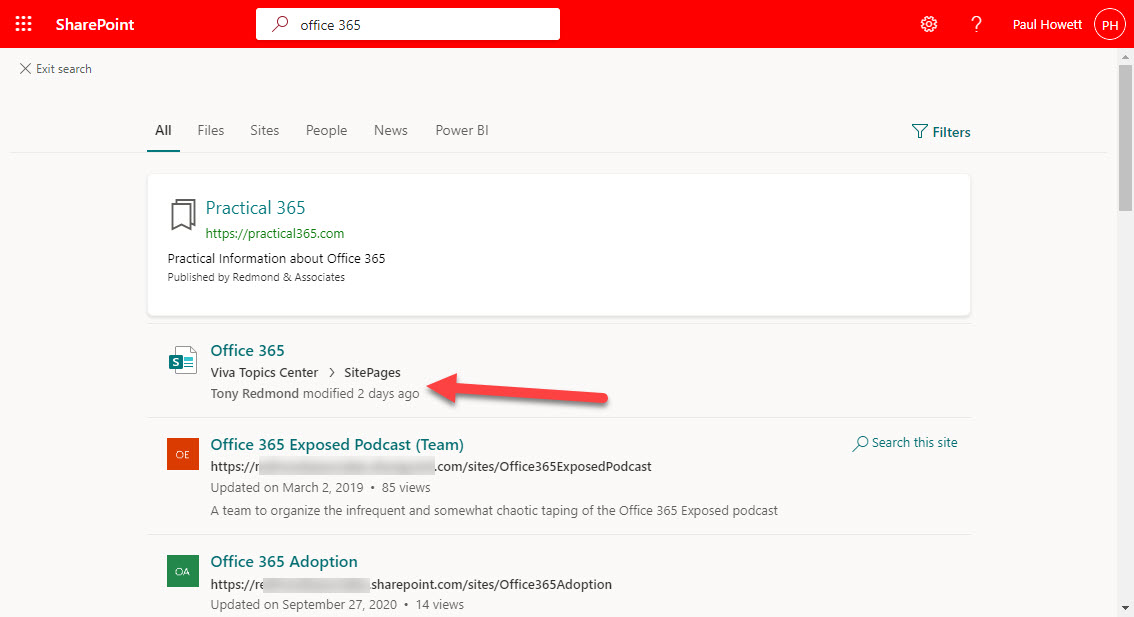Open the PH profile avatar menu
This screenshot has height=617, width=1134.
1109,23
